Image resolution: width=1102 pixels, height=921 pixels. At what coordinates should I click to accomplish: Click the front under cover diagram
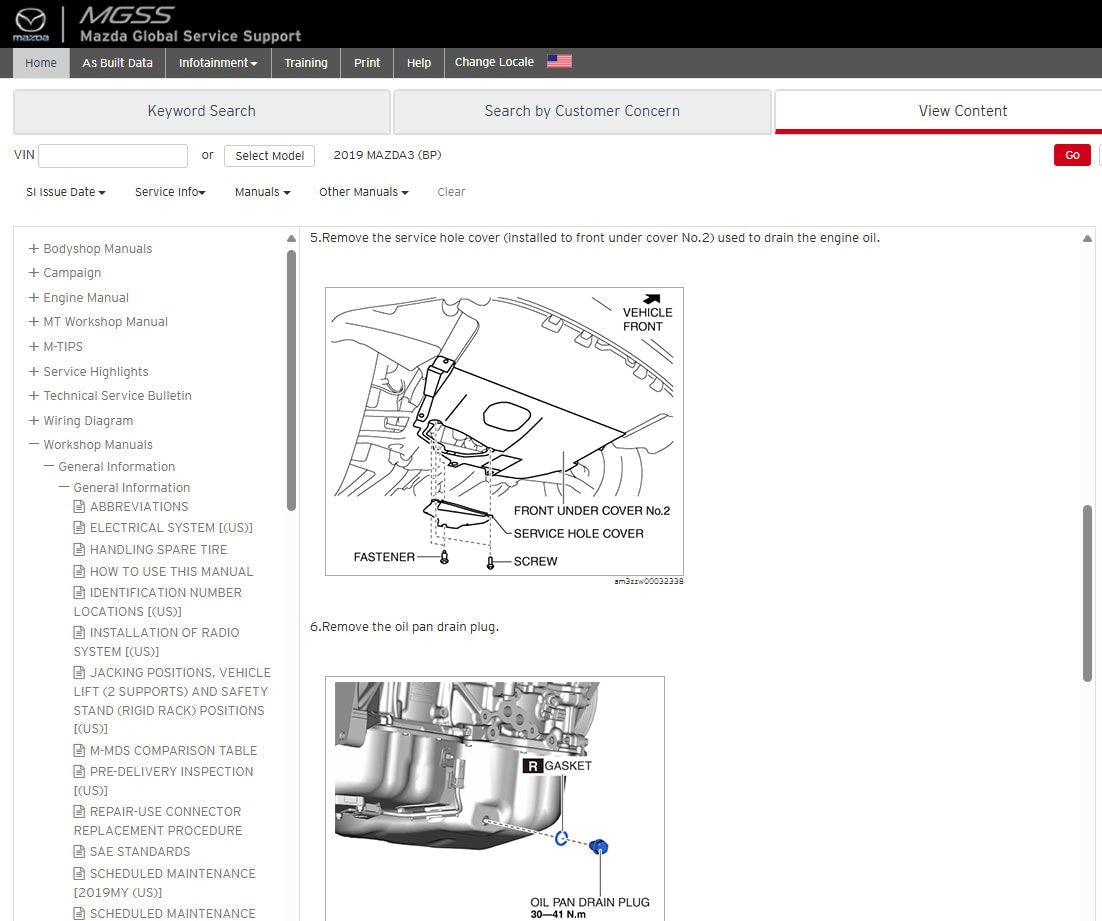[x=504, y=432]
